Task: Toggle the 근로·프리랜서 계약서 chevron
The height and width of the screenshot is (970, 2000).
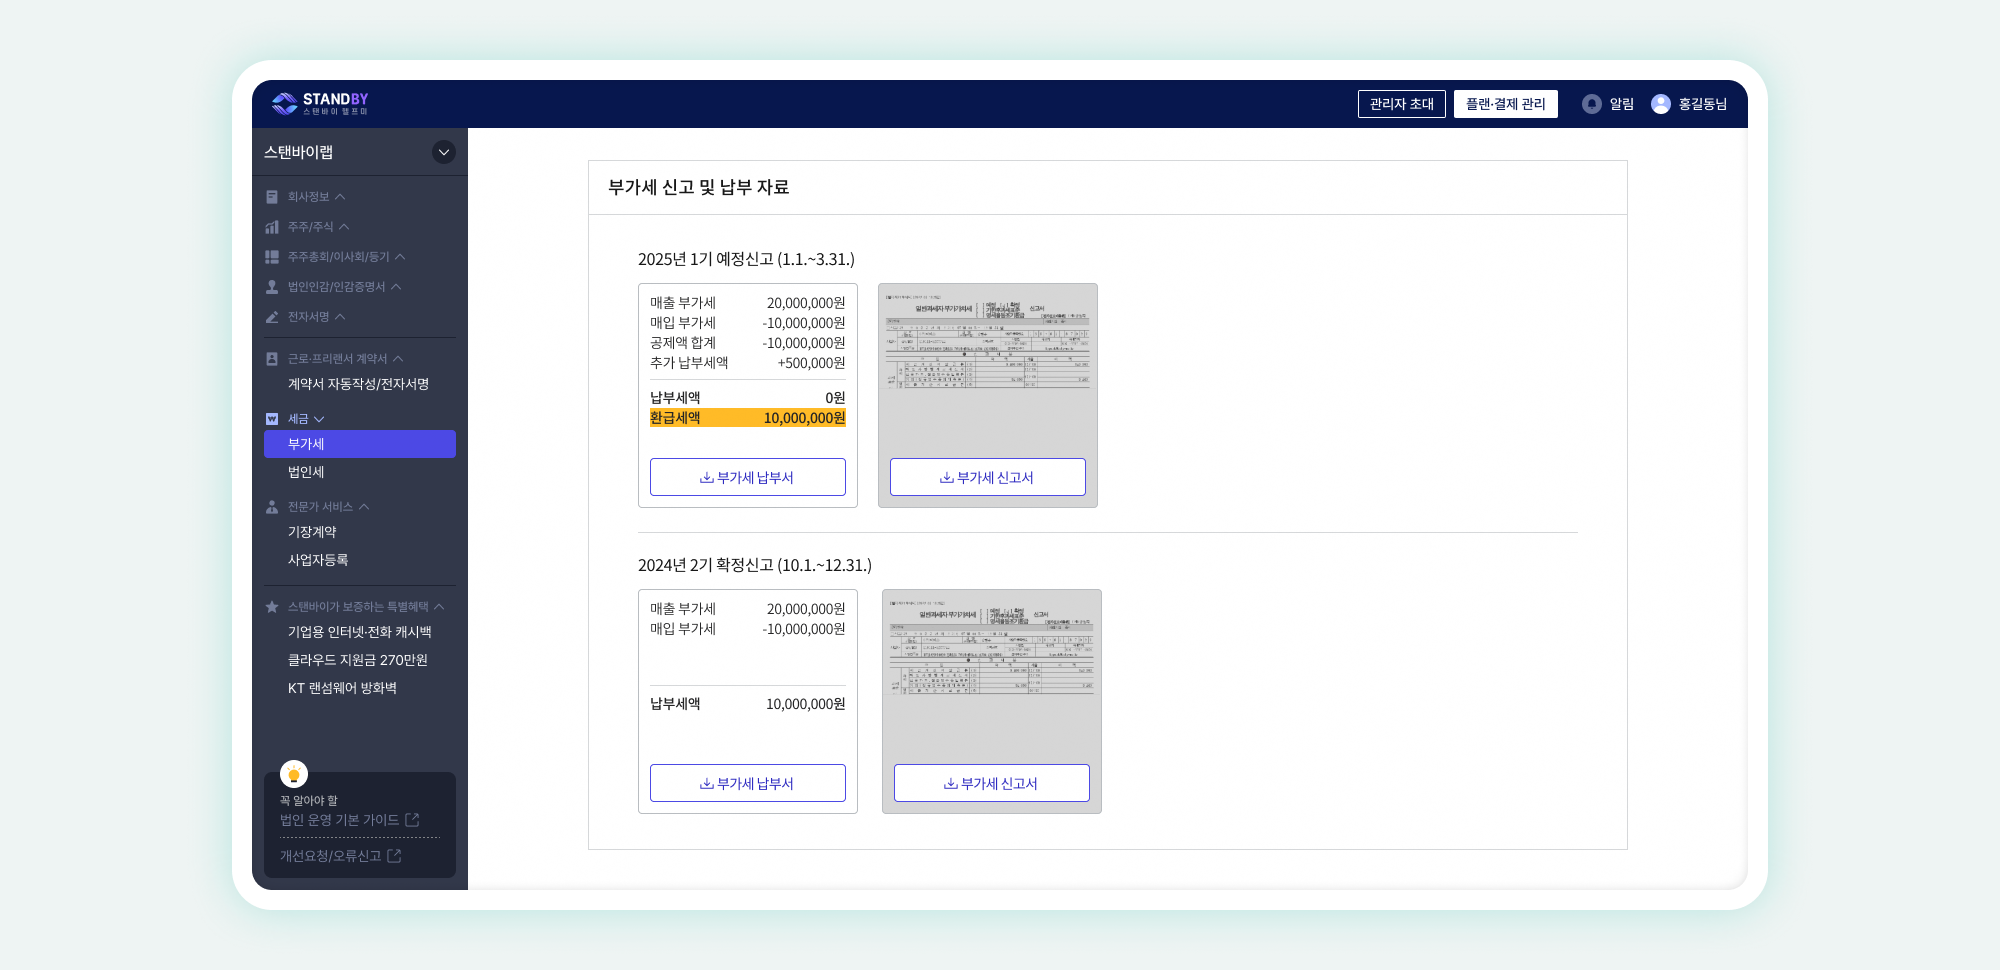Action: (398, 359)
